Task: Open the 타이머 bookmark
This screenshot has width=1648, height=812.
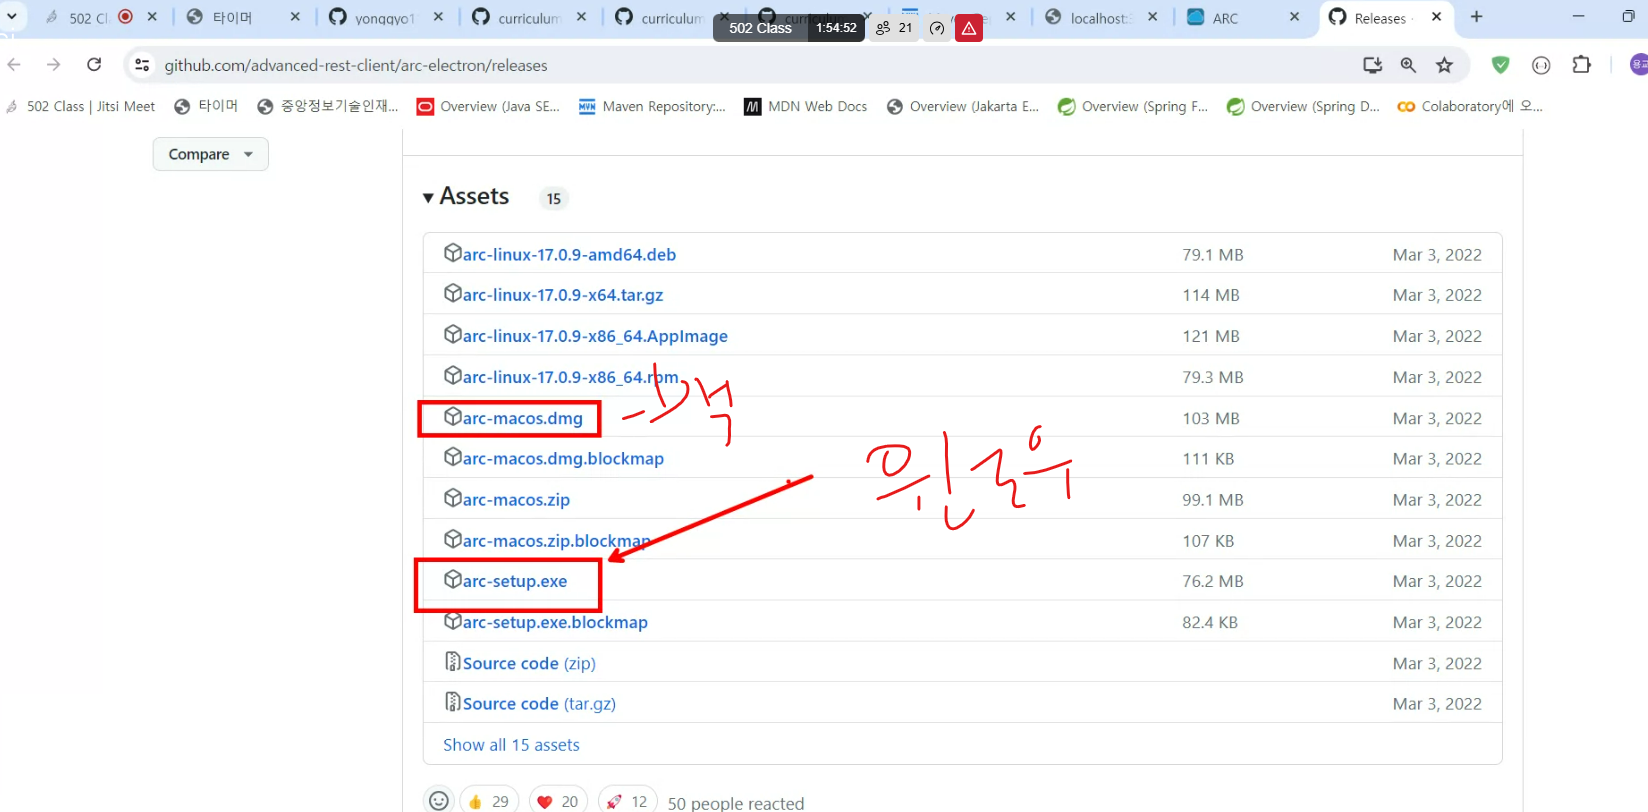Action: click(x=206, y=106)
